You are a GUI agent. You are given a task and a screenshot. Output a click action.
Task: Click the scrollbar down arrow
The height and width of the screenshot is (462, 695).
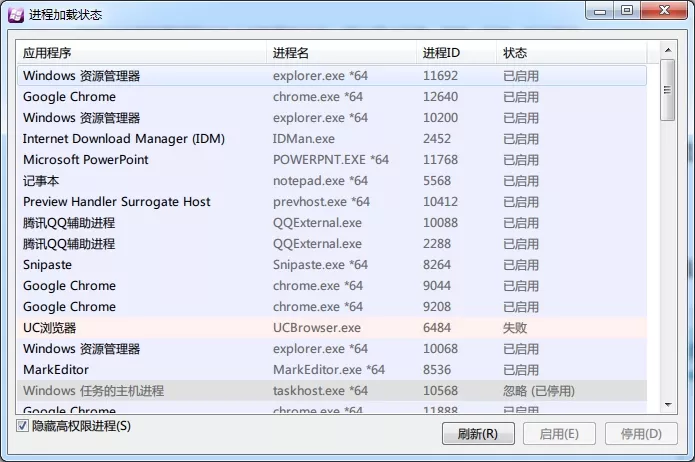click(x=668, y=404)
